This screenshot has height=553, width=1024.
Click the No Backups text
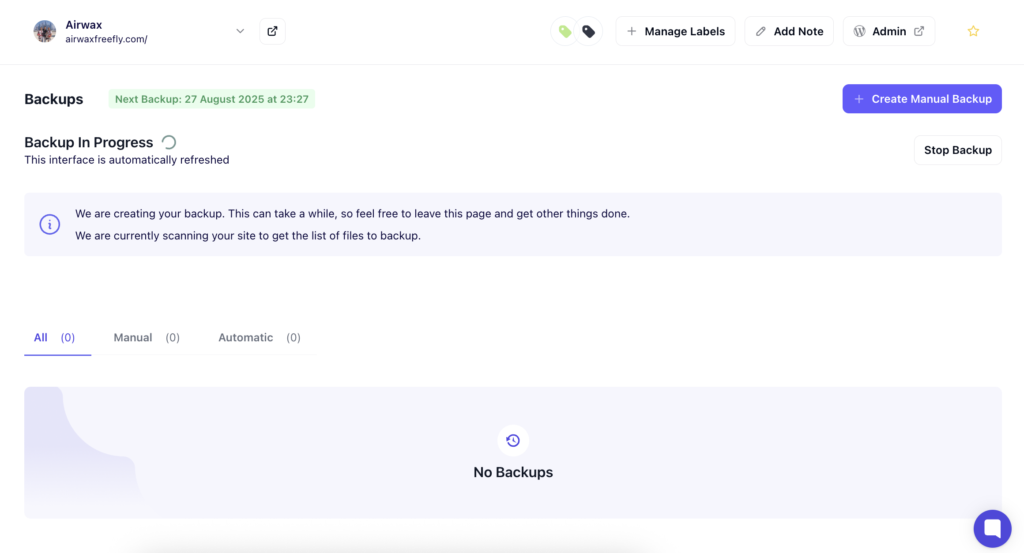(513, 472)
